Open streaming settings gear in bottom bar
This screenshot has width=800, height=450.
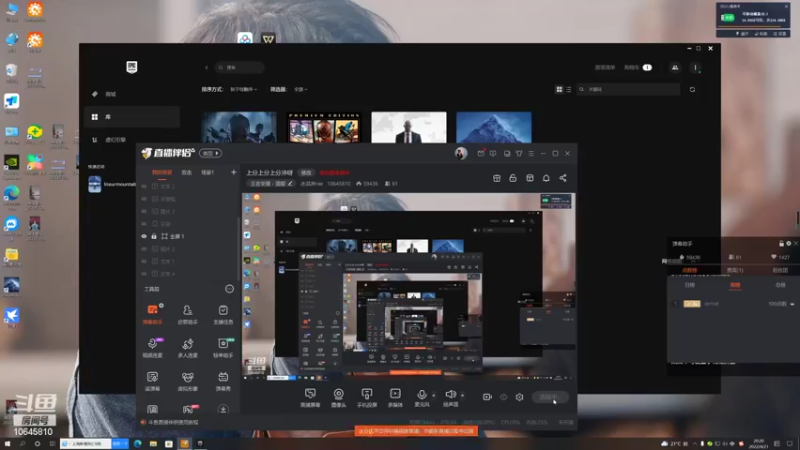pos(519,397)
